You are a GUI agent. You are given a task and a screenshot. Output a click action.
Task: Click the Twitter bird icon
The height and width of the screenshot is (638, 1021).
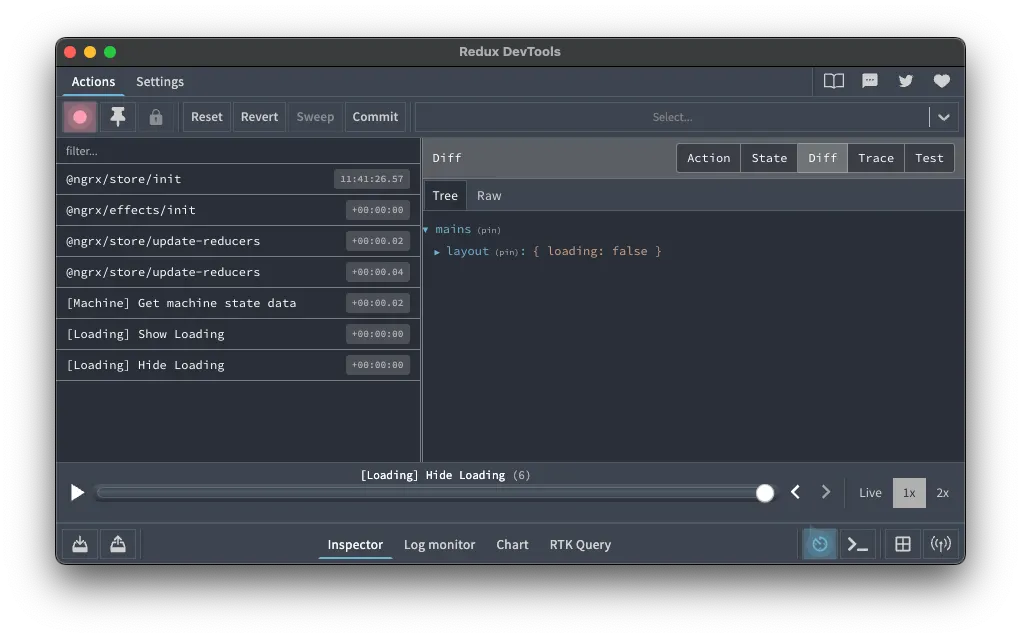coord(906,81)
